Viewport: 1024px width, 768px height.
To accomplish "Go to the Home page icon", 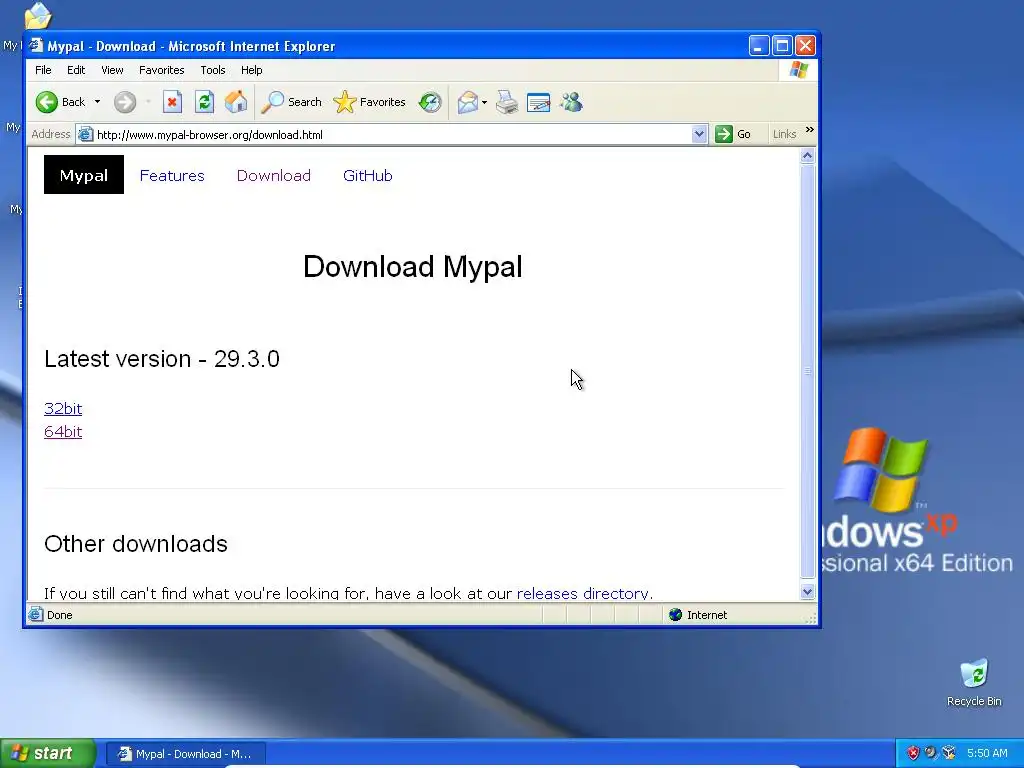I will pyautogui.click(x=236, y=102).
